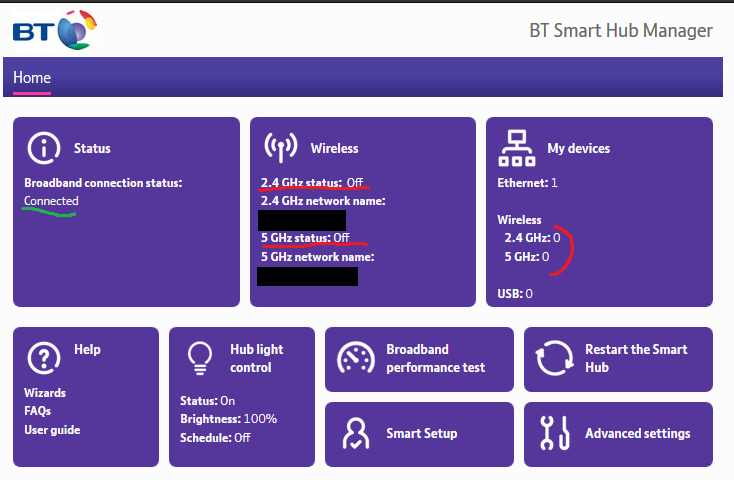Click the Smart Setup person icon
This screenshot has width=734, height=480.
[356, 433]
